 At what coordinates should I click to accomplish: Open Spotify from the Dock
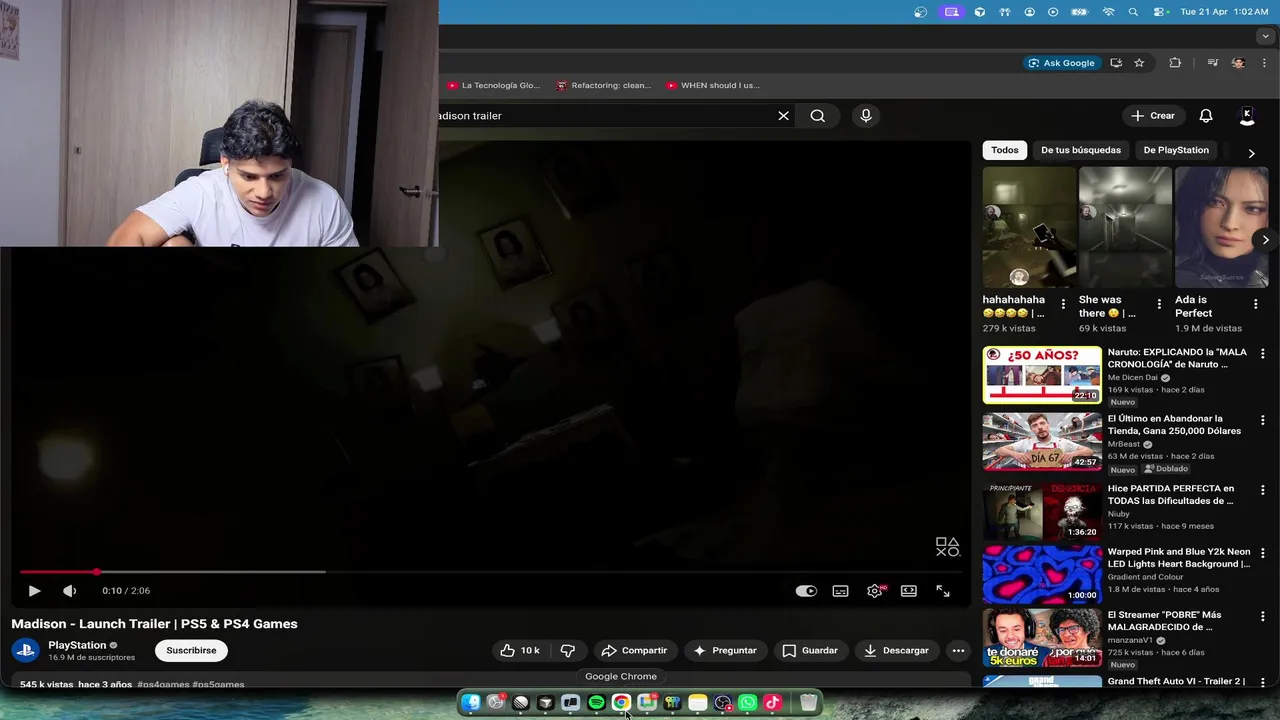pyautogui.click(x=596, y=703)
